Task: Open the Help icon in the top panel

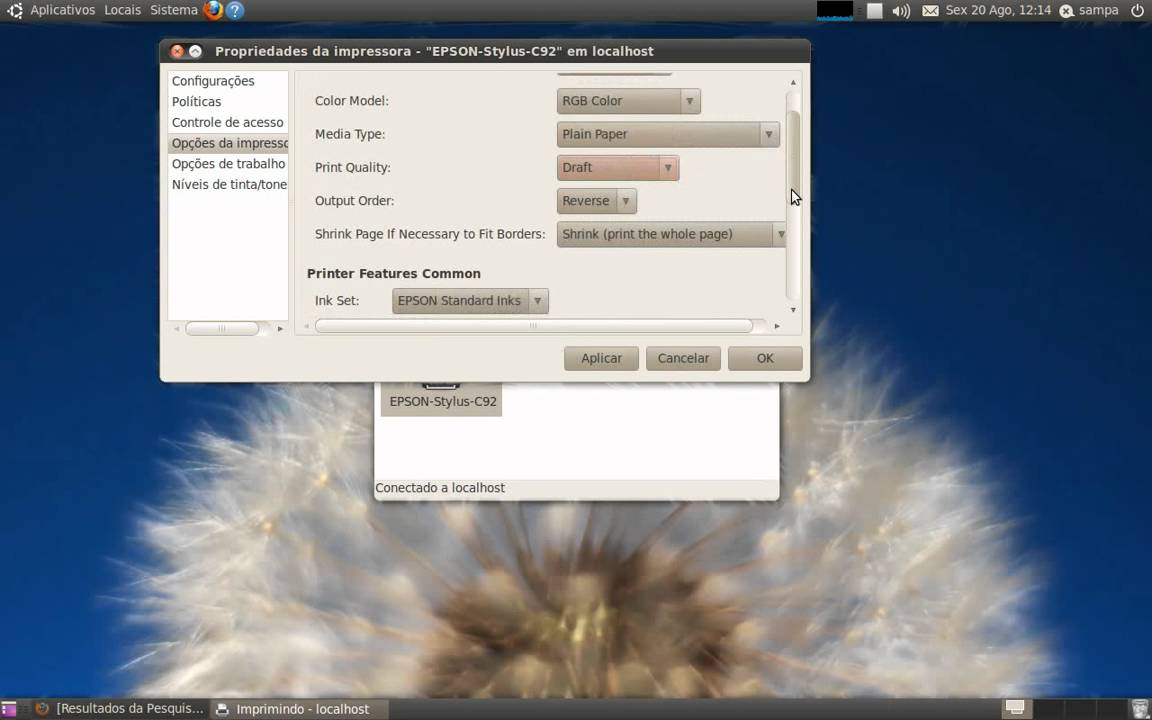Action: pos(234,10)
